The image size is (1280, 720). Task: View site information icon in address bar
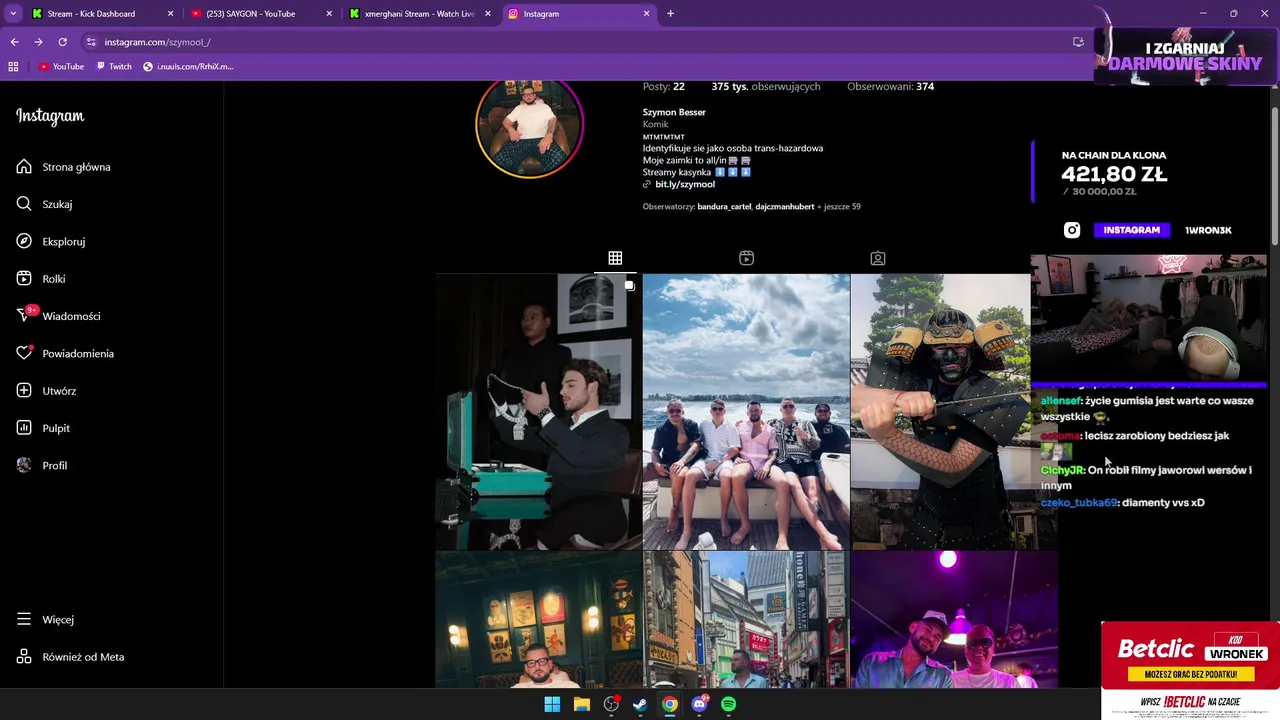91,42
